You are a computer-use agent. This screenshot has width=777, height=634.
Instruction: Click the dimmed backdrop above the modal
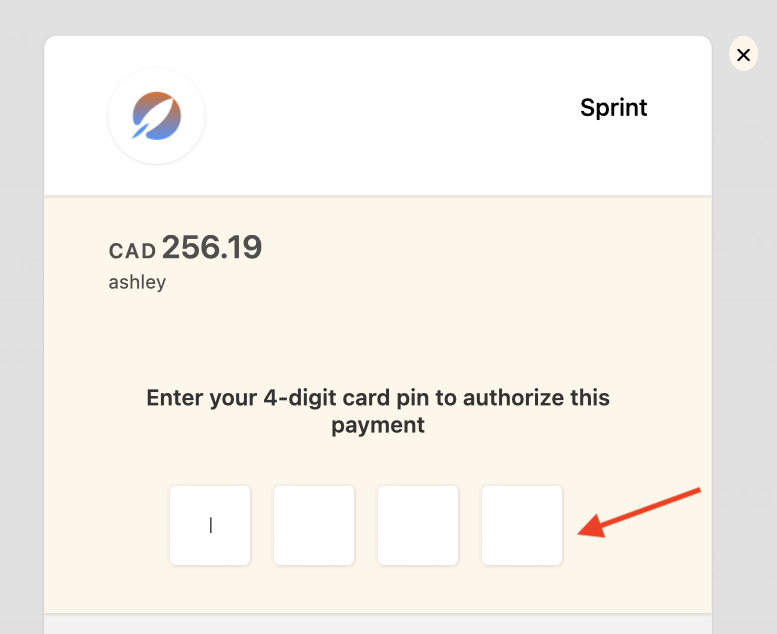pos(378,17)
